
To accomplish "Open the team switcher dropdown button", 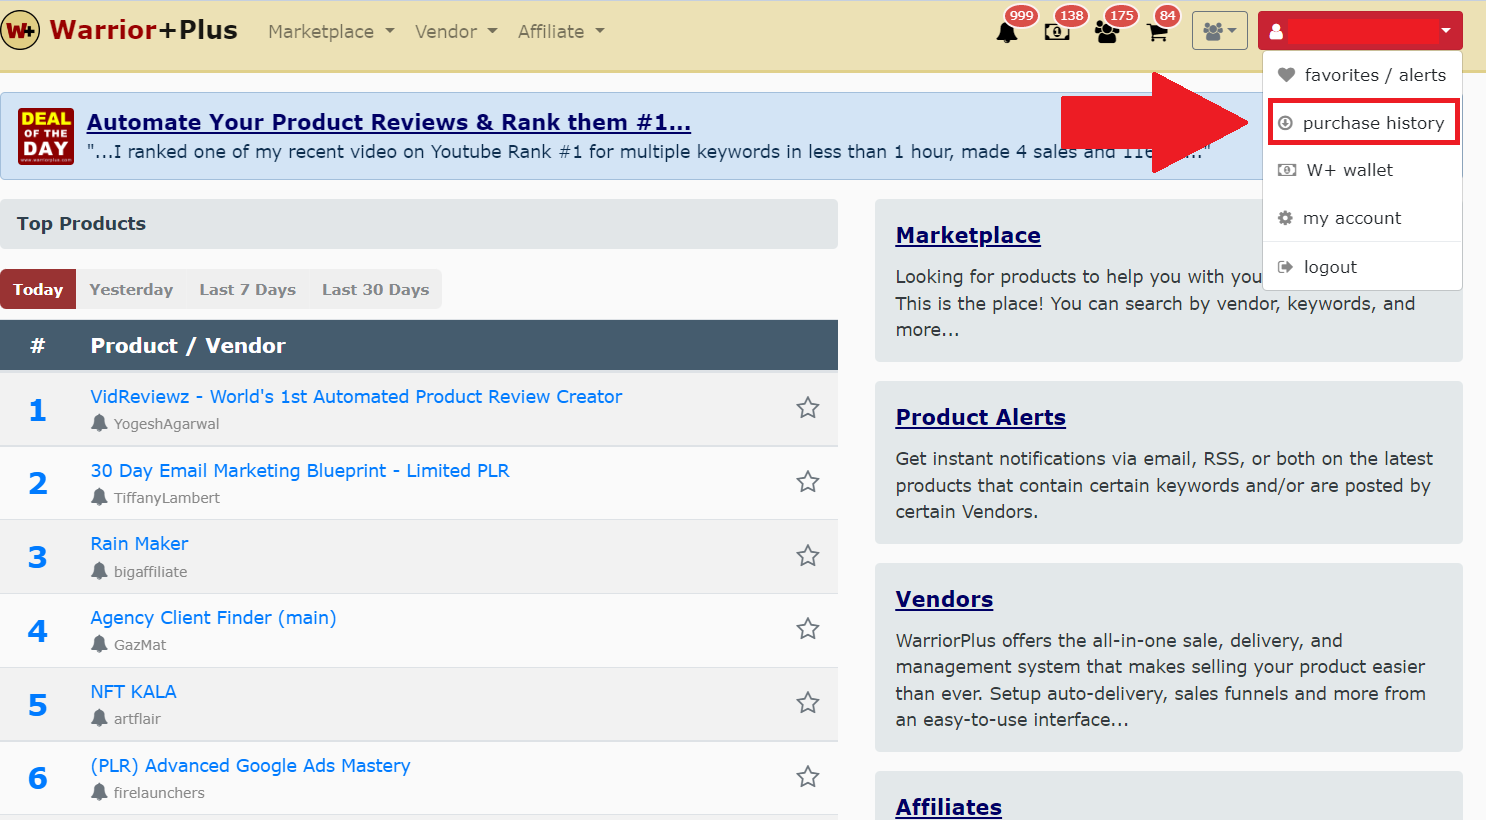I will [1220, 31].
